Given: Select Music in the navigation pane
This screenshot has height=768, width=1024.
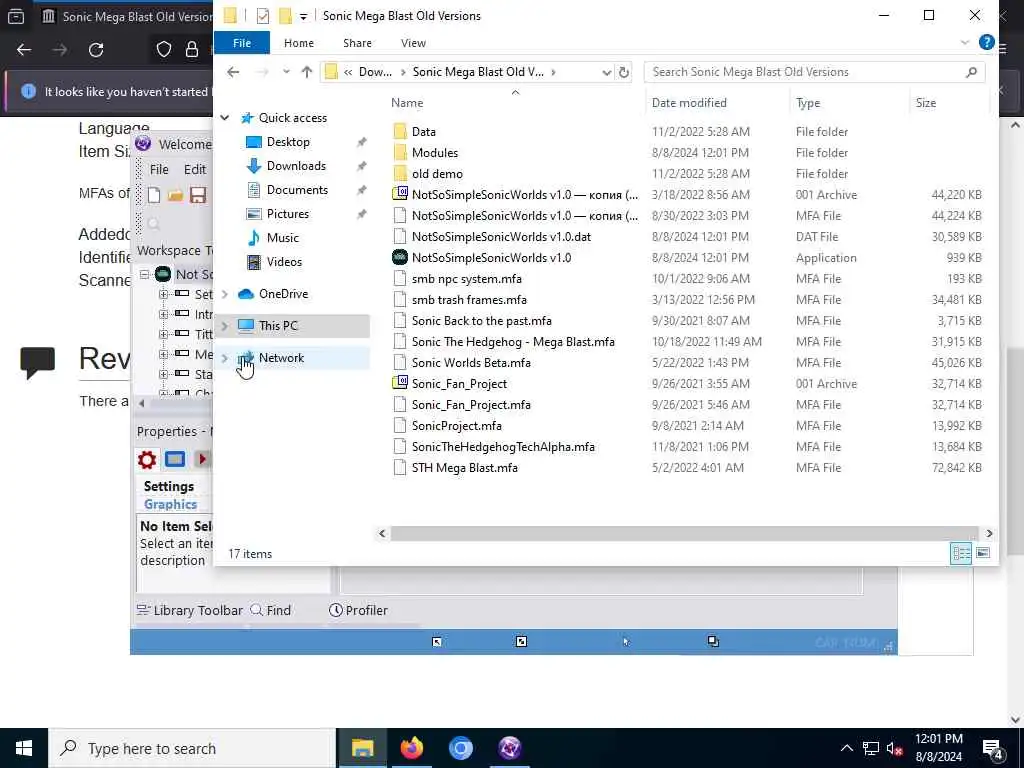Looking at the screenshot, I should [282, 238].
